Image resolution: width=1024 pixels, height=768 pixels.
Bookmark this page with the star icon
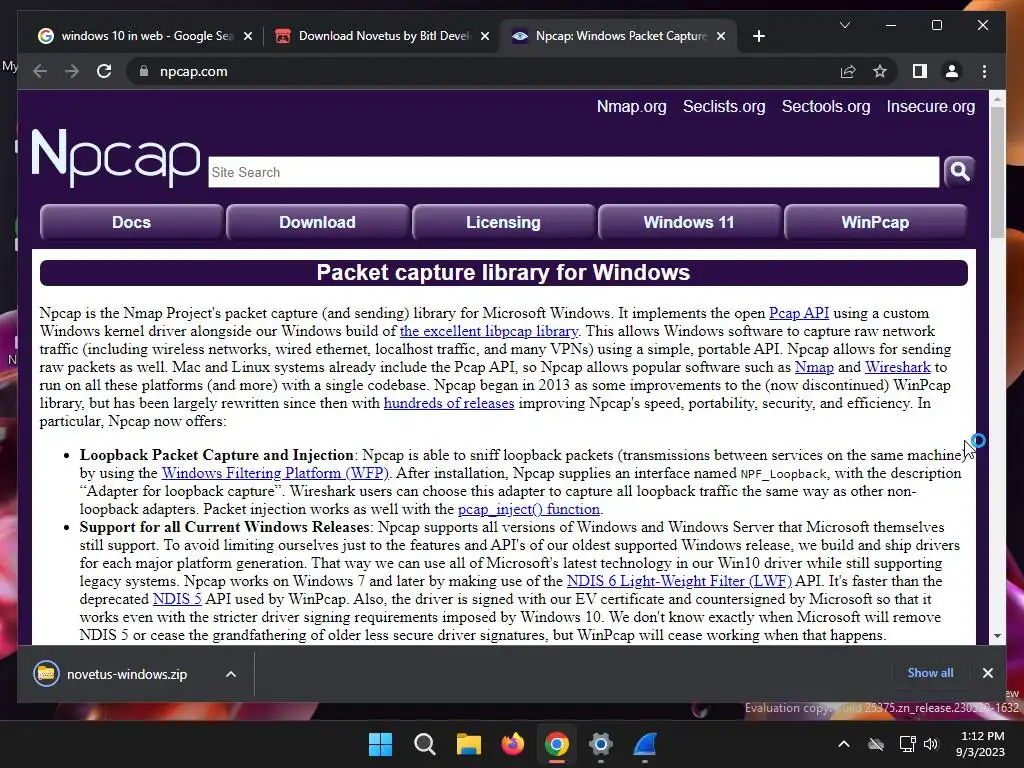(880, 72)
